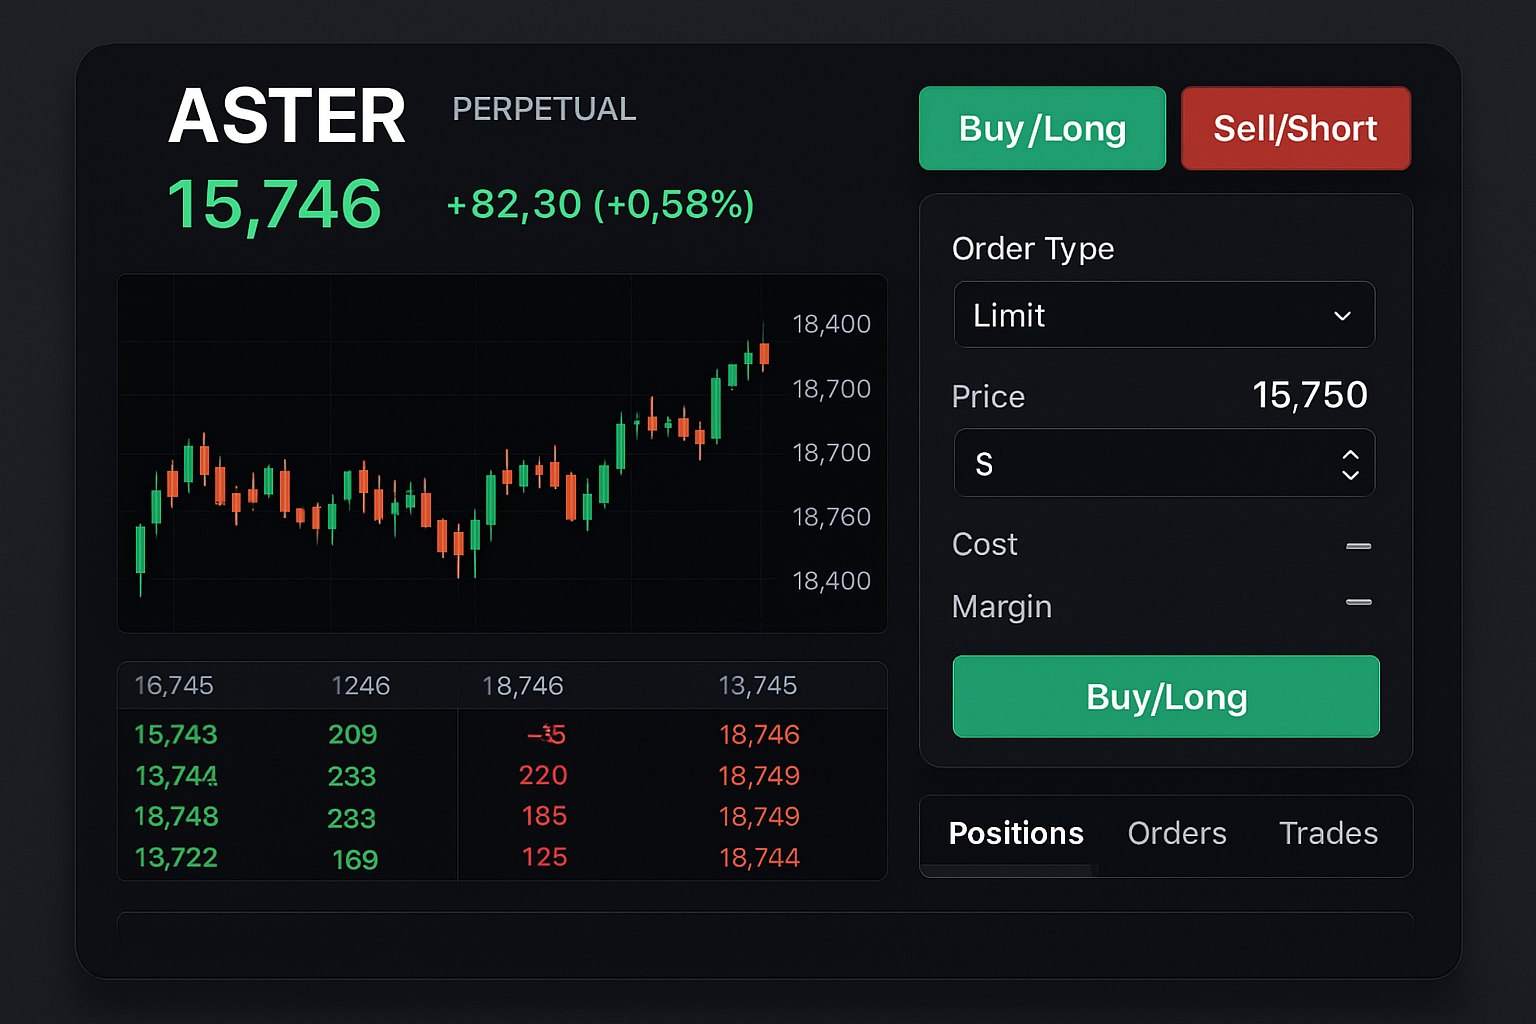Click the up arrow of the size stepper

1351,455
